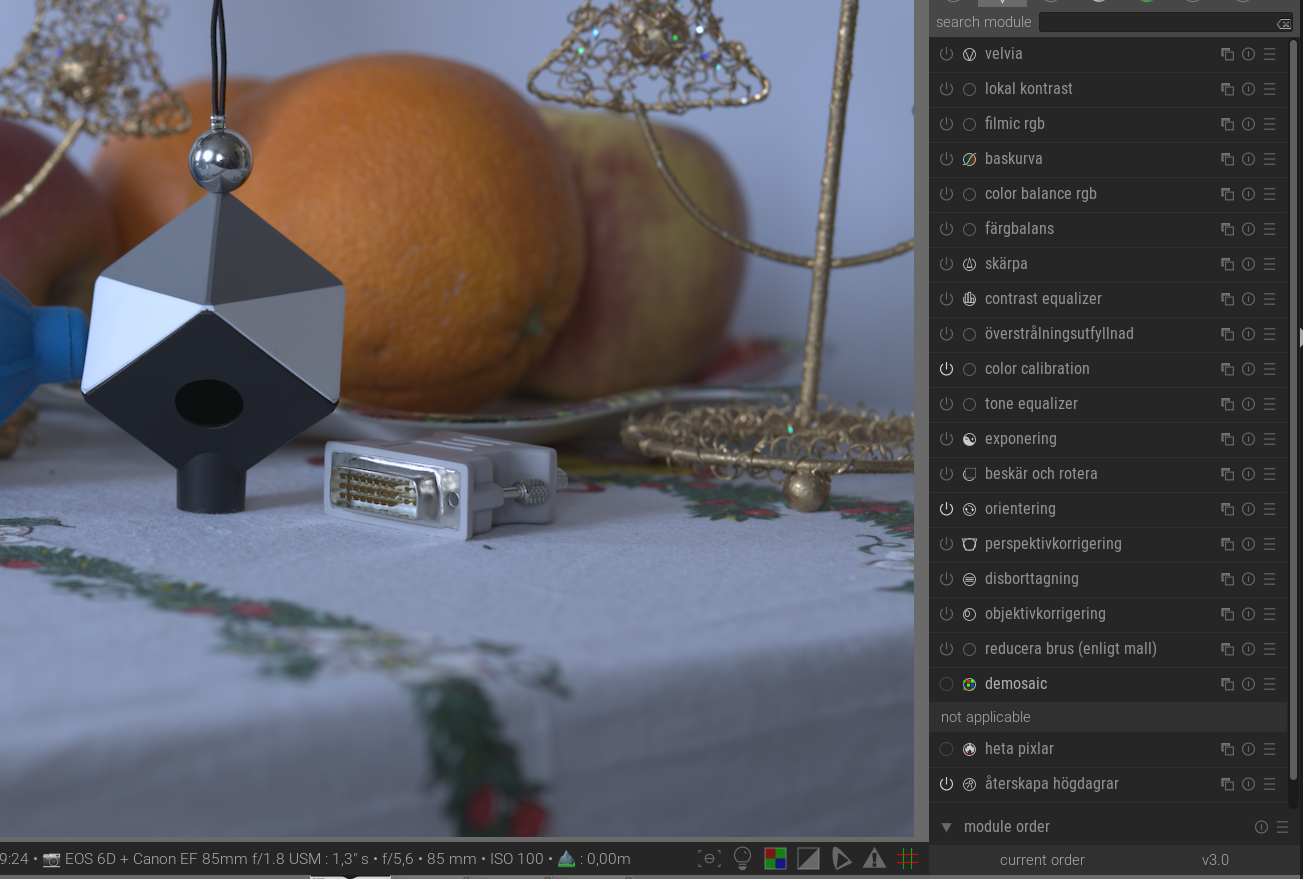Toggle gamut check warning icon
Screen dimensions: 1303x879
[874, 858]
